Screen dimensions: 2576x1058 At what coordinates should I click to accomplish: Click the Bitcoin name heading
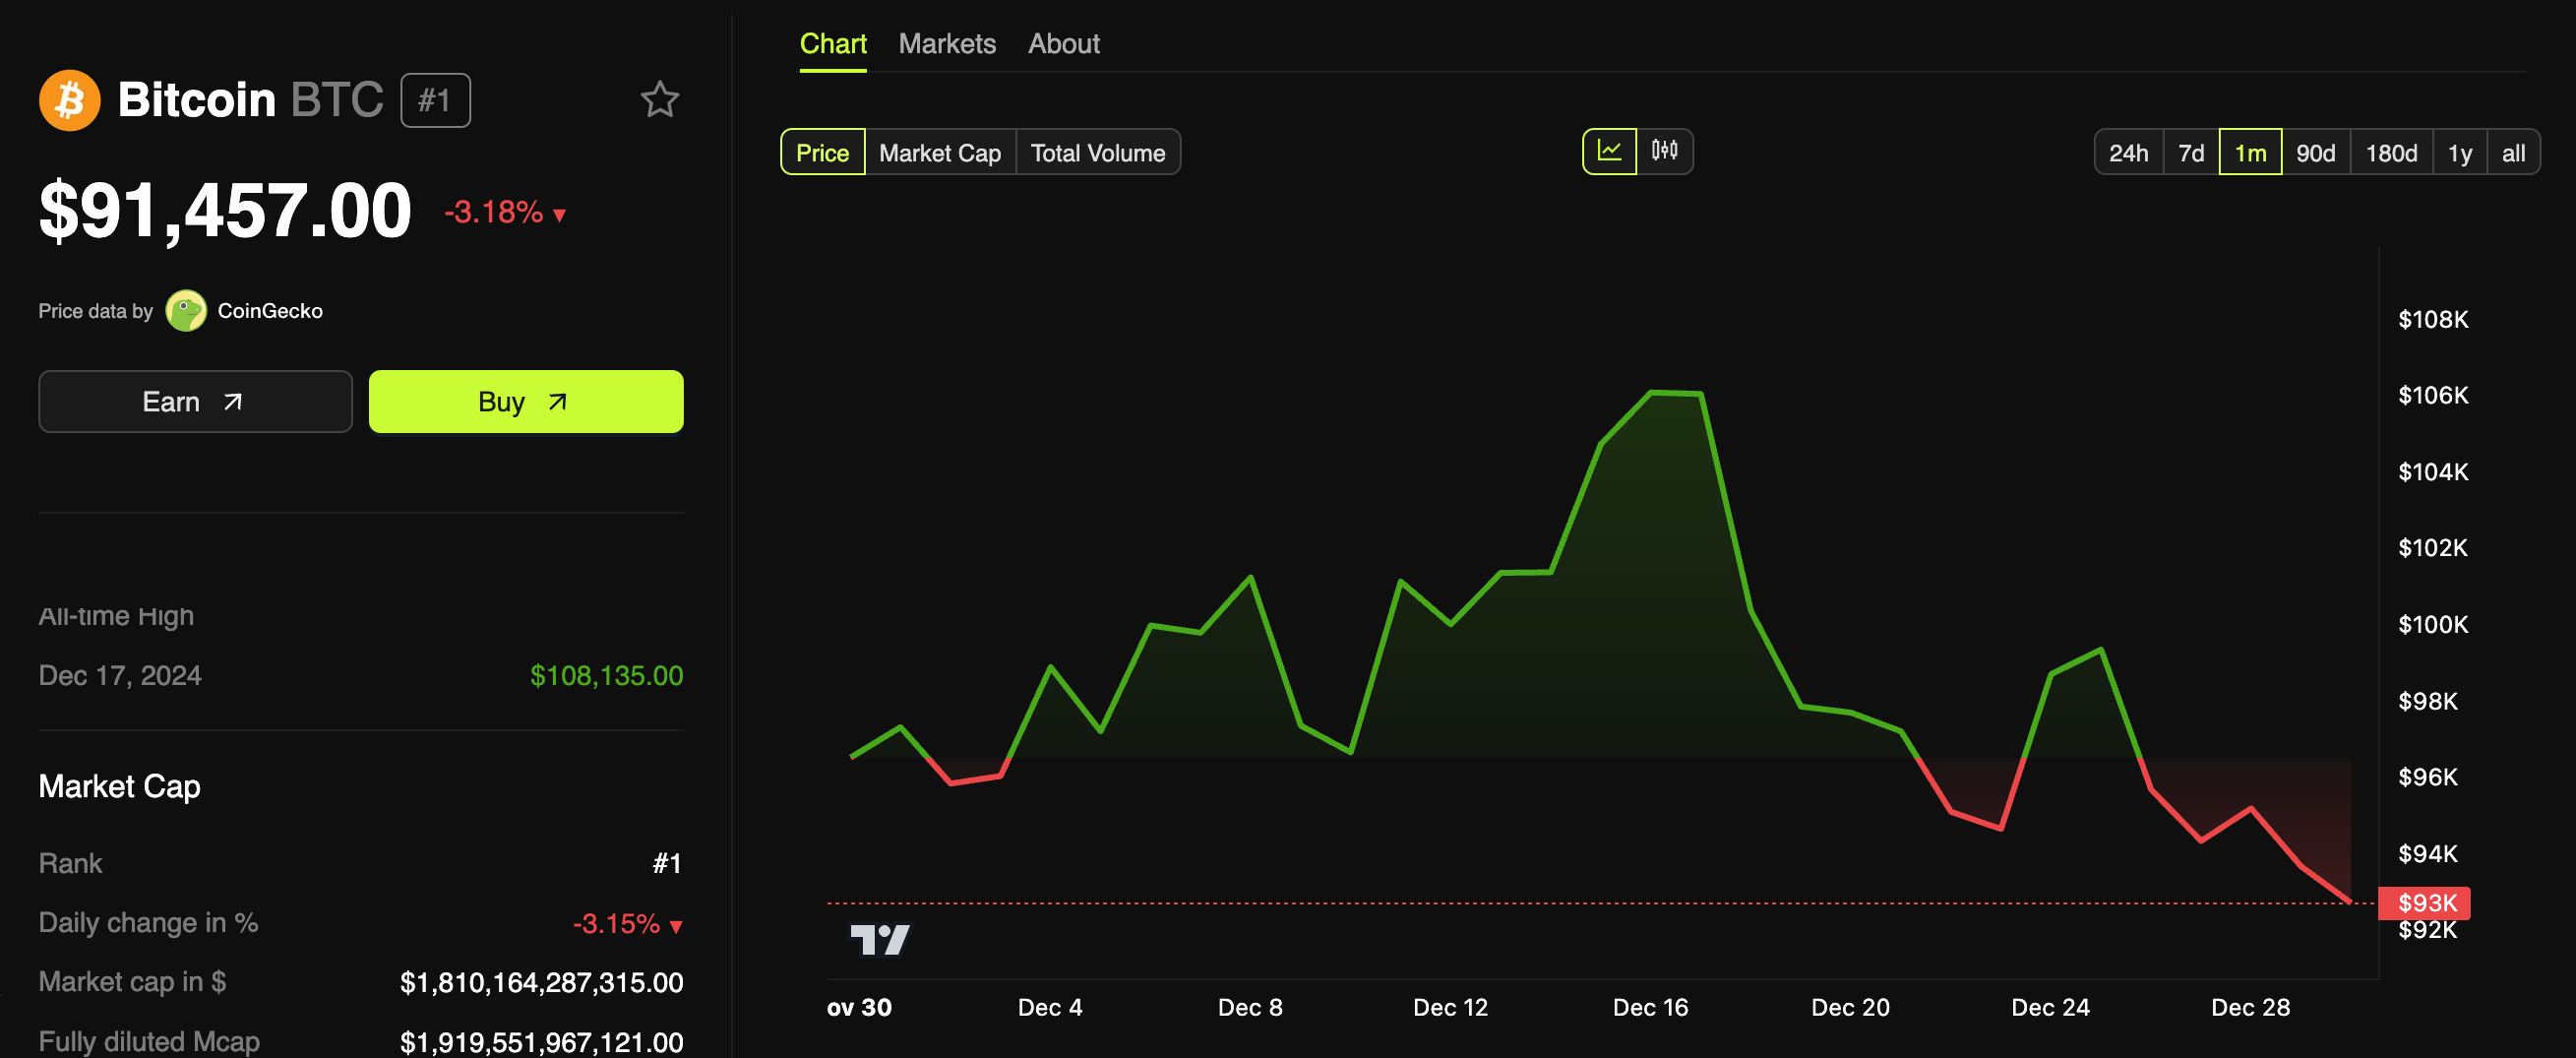coord(197,100)
